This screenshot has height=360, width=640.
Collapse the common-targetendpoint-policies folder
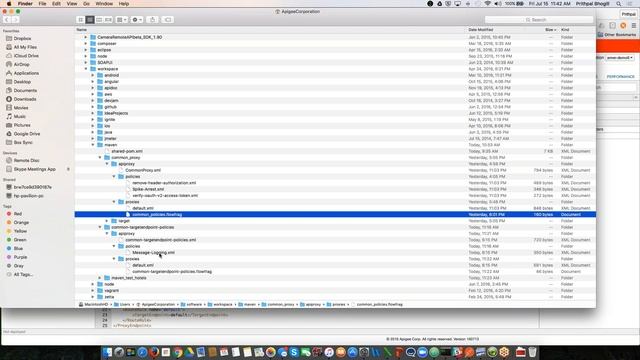click(100, 227)
